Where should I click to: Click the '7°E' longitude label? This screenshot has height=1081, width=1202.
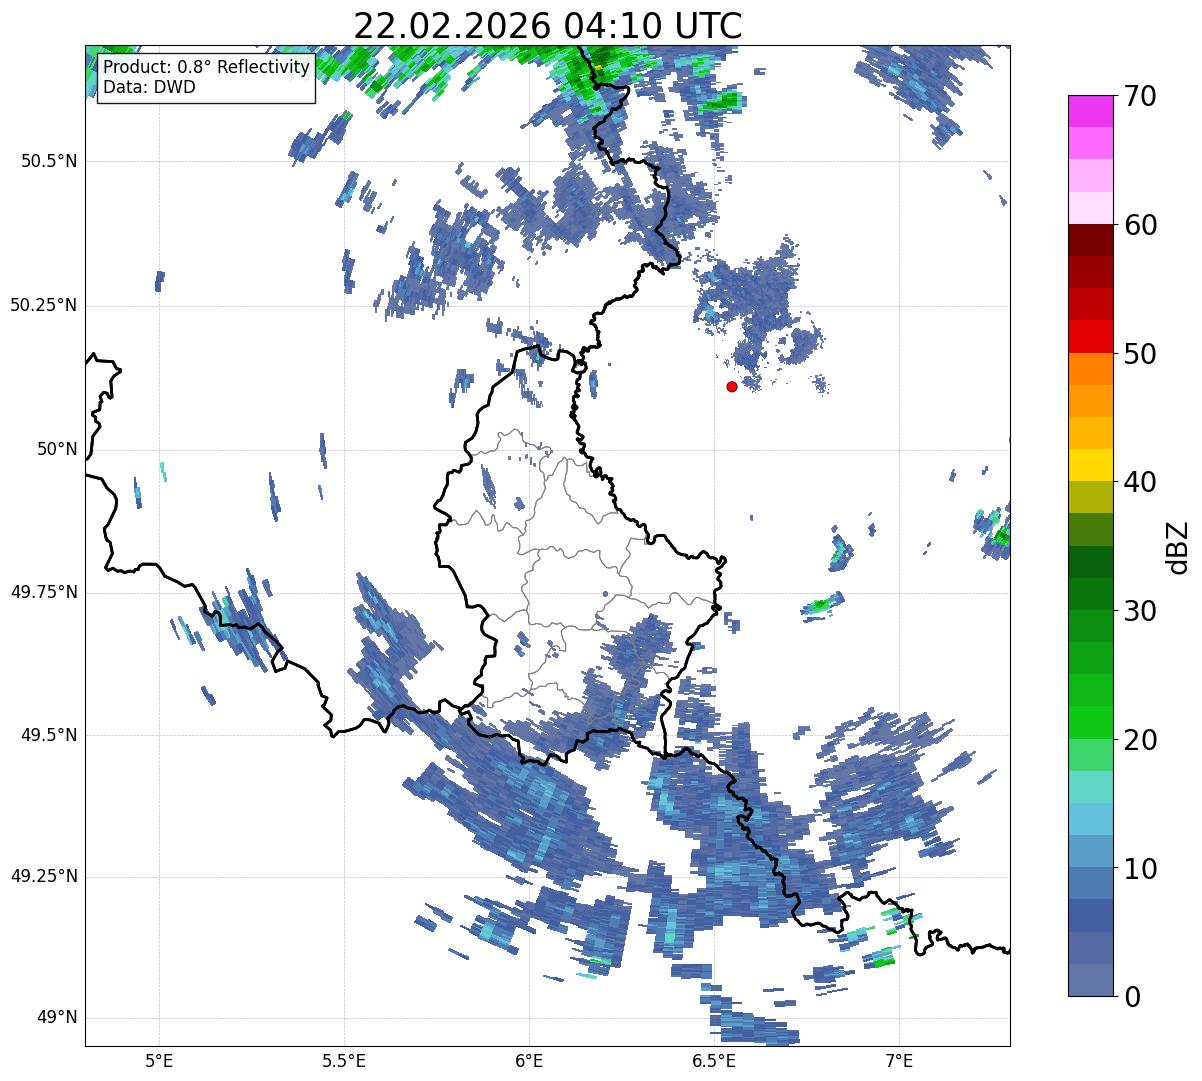click(x=899, y=1061)
